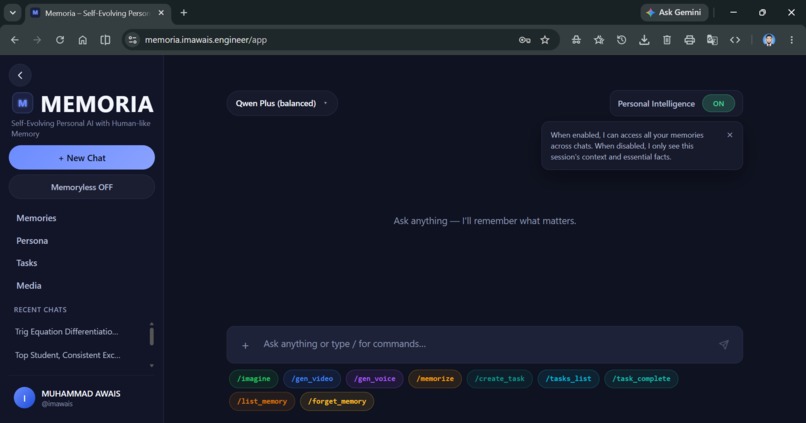Insert the /gen_video command
806x423 pixels.
coord(312,379)
